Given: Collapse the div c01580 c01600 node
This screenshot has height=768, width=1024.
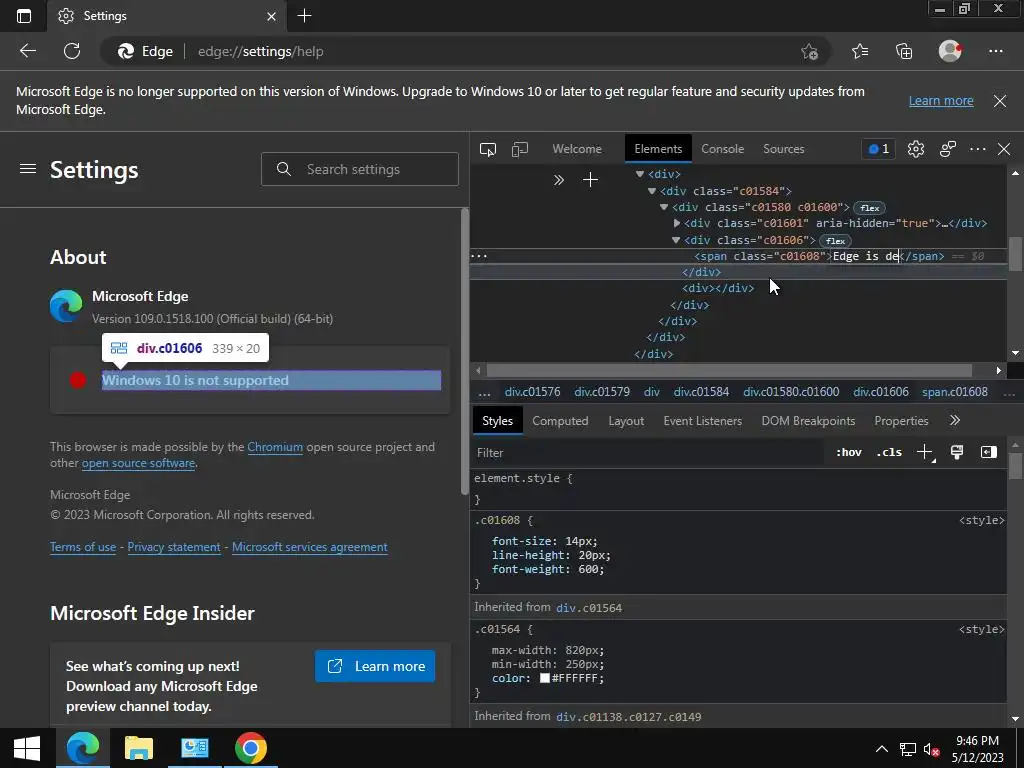Looking at the screenshot, I should point(664,207).
